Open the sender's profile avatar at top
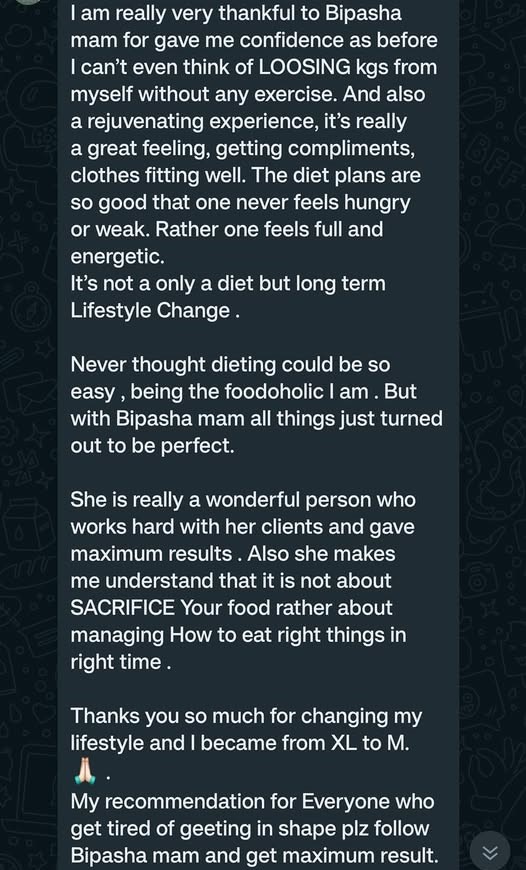Image resolution: width=526 pixels, height=870 pixels. pyautogui.click(x=26, y=2)
